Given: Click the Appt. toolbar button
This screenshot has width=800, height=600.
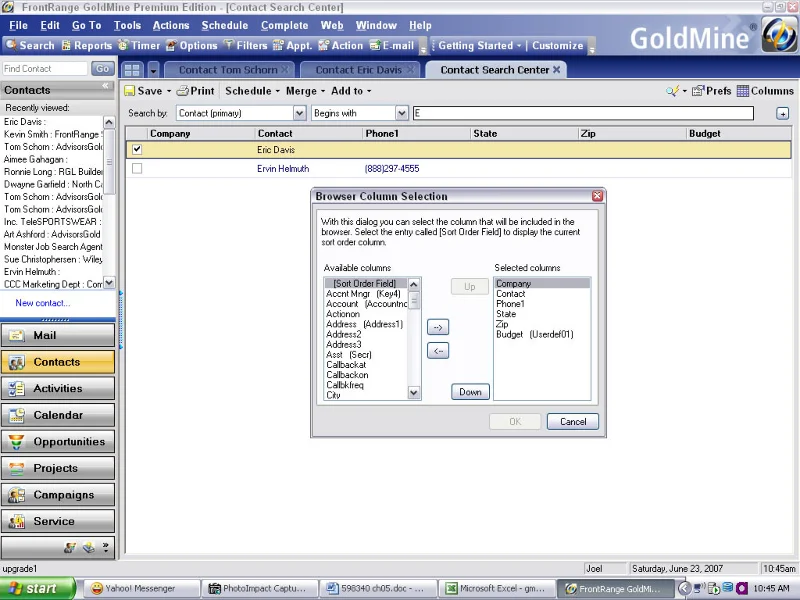Looking at the screenshot, I should (292, 45).
